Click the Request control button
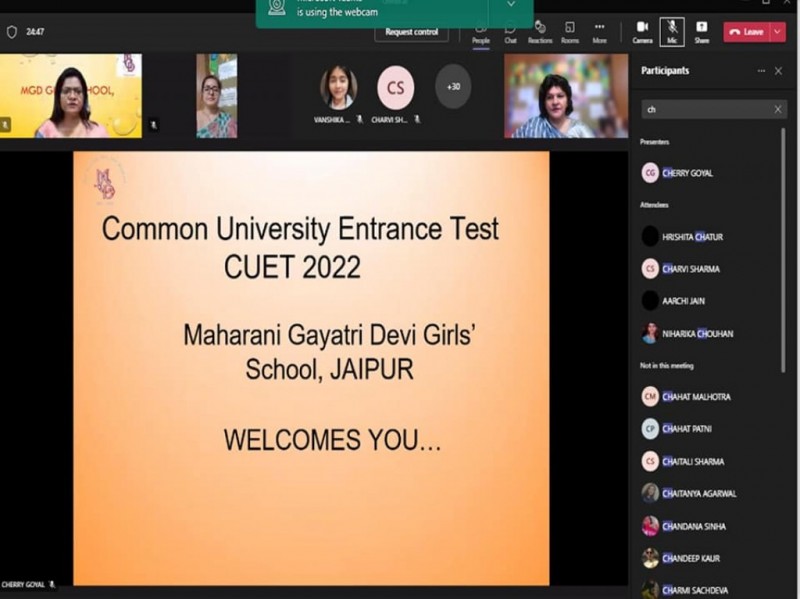 pos(411,32)
